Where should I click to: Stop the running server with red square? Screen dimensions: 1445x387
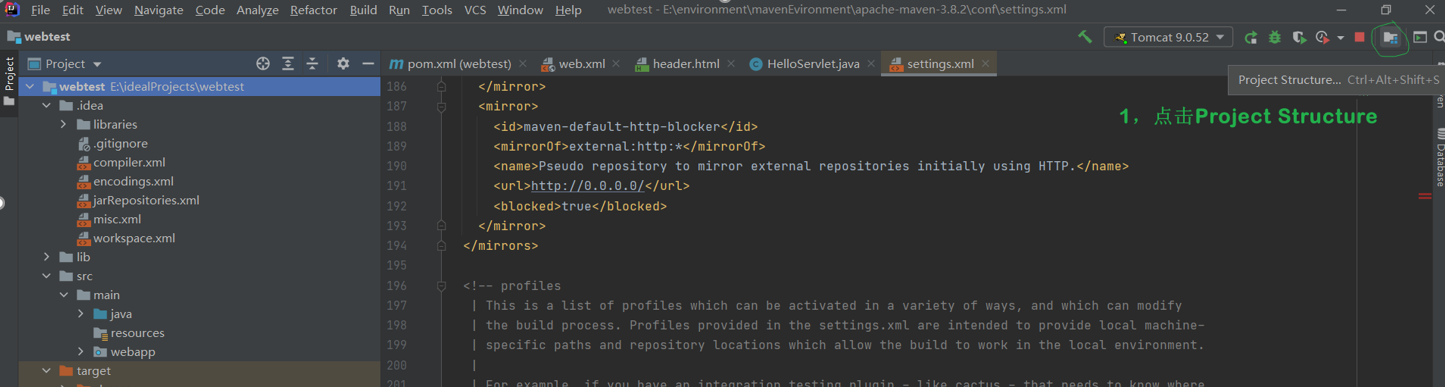coord(1359,37)
